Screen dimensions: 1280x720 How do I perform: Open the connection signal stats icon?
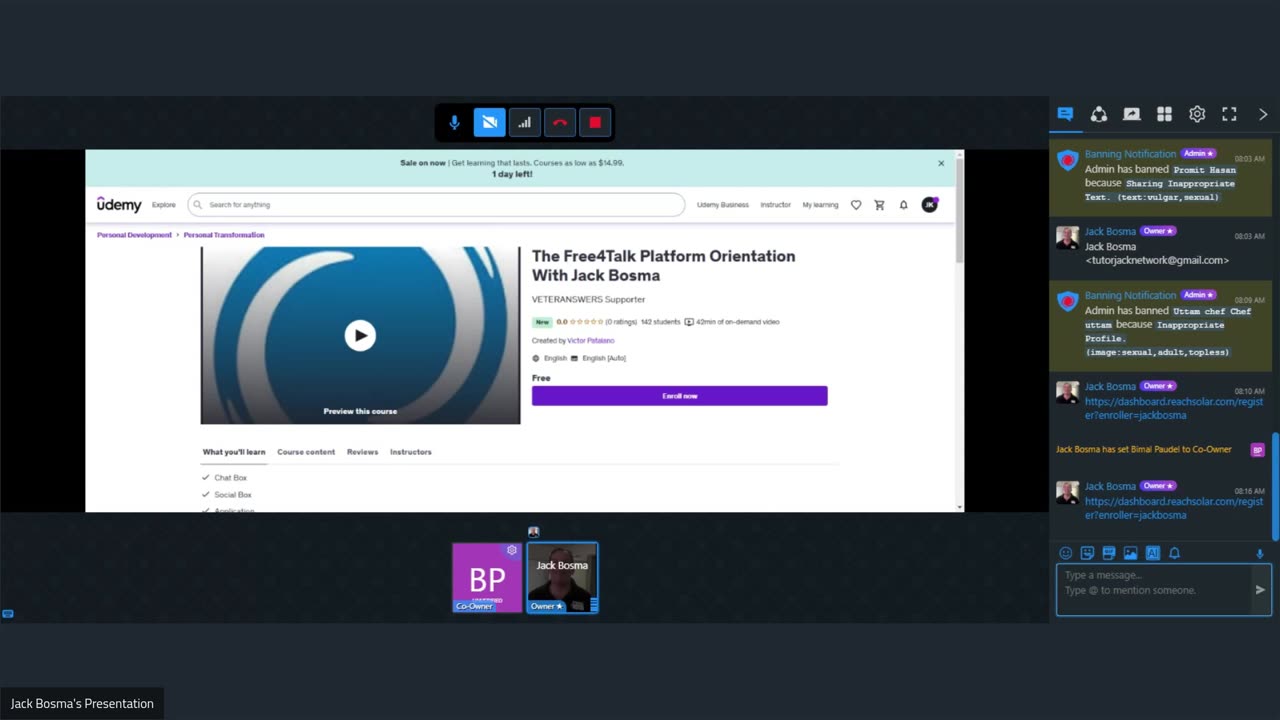524,123
